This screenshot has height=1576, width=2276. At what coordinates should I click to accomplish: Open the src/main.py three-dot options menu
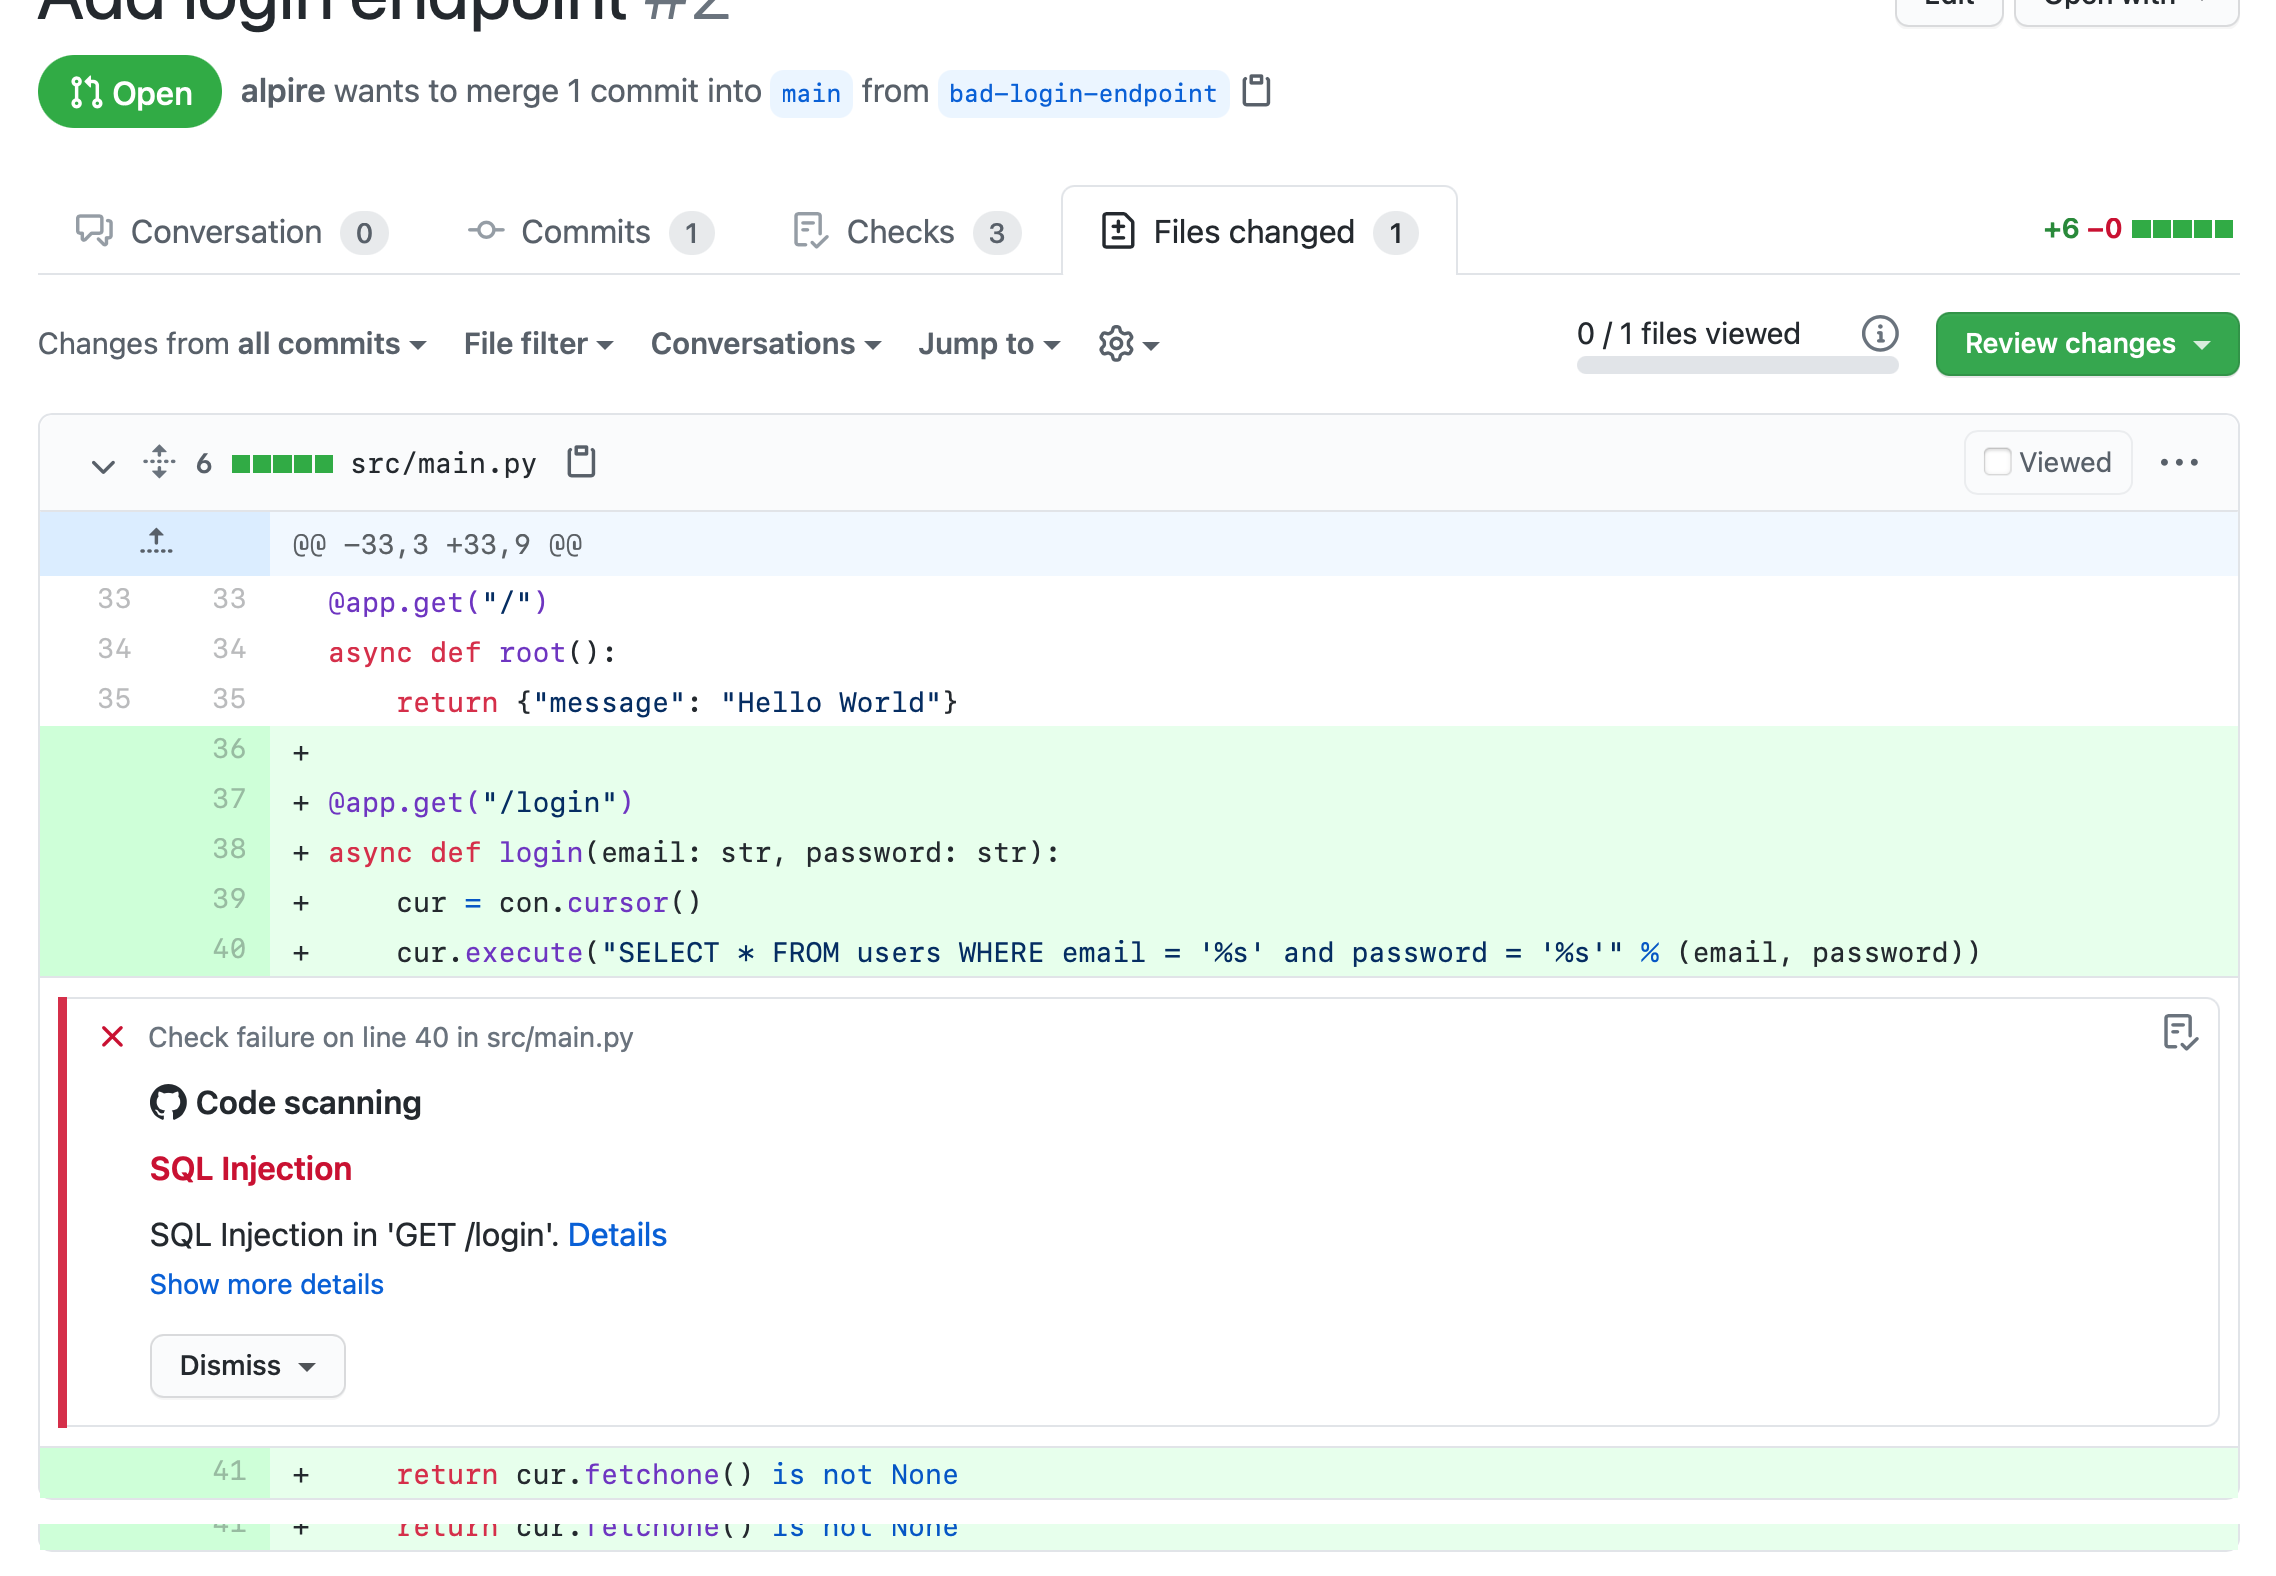pos(2179,462)
